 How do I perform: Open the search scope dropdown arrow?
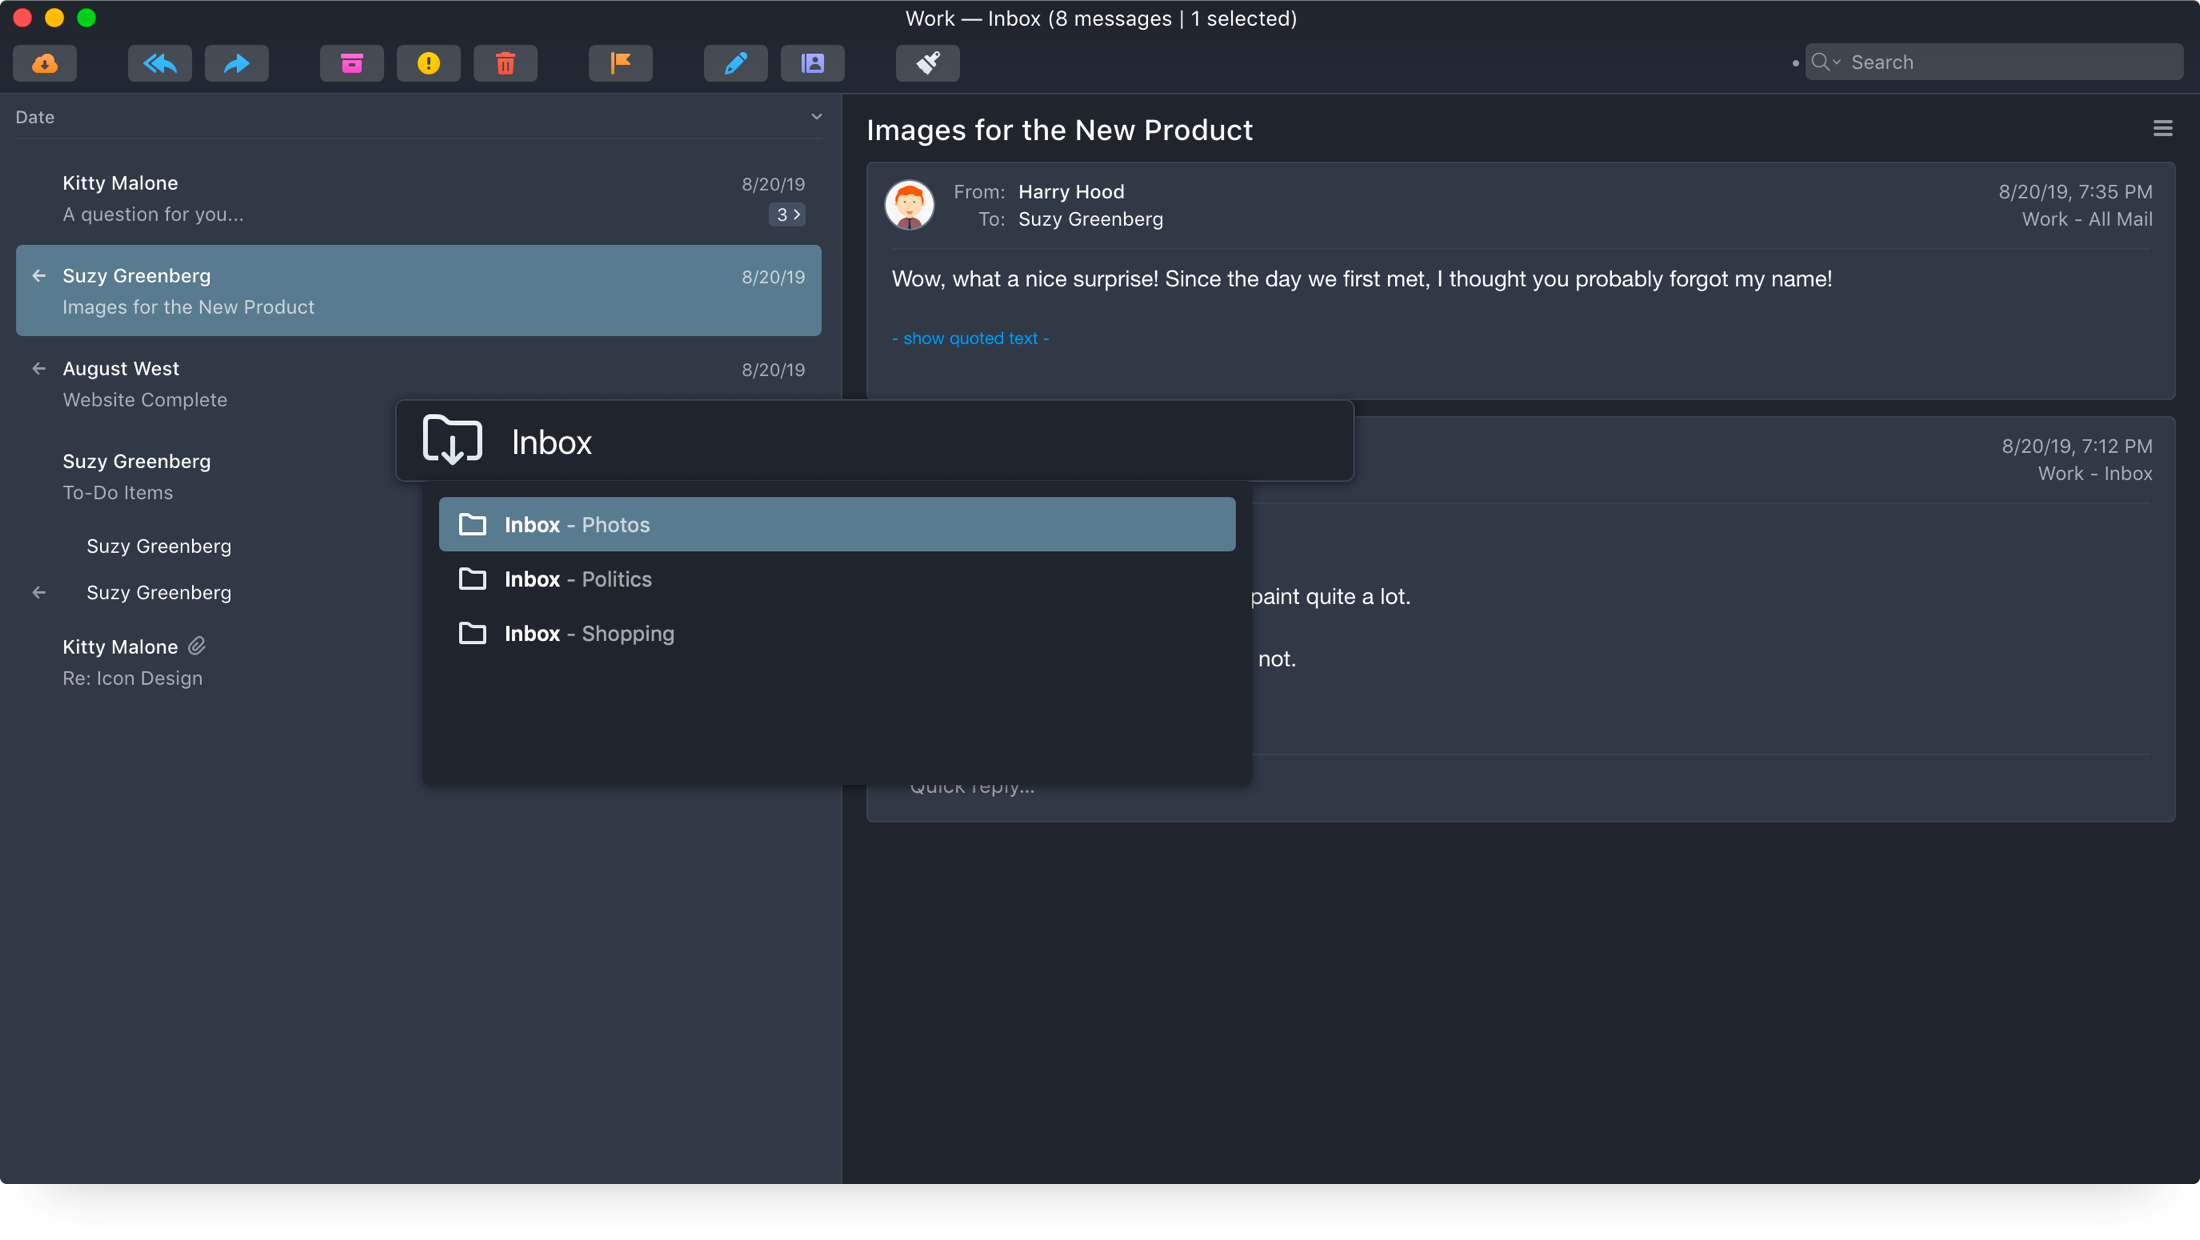[x=1836, y=61]
